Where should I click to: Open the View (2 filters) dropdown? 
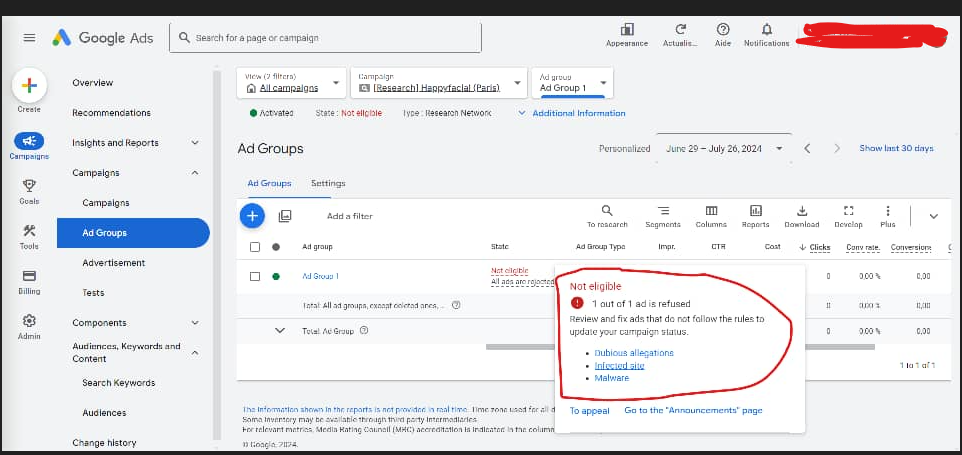tap(291, 83)
